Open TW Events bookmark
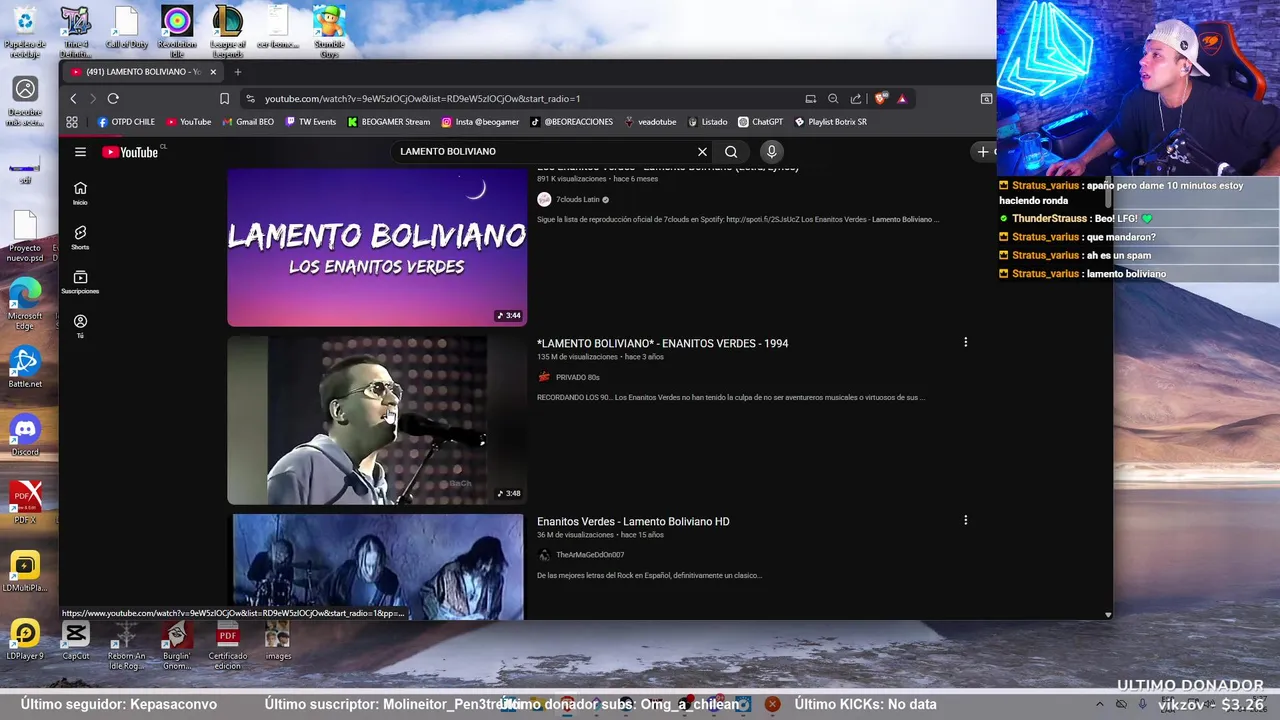Screen dimensions: 1280x720 point(311,122)
